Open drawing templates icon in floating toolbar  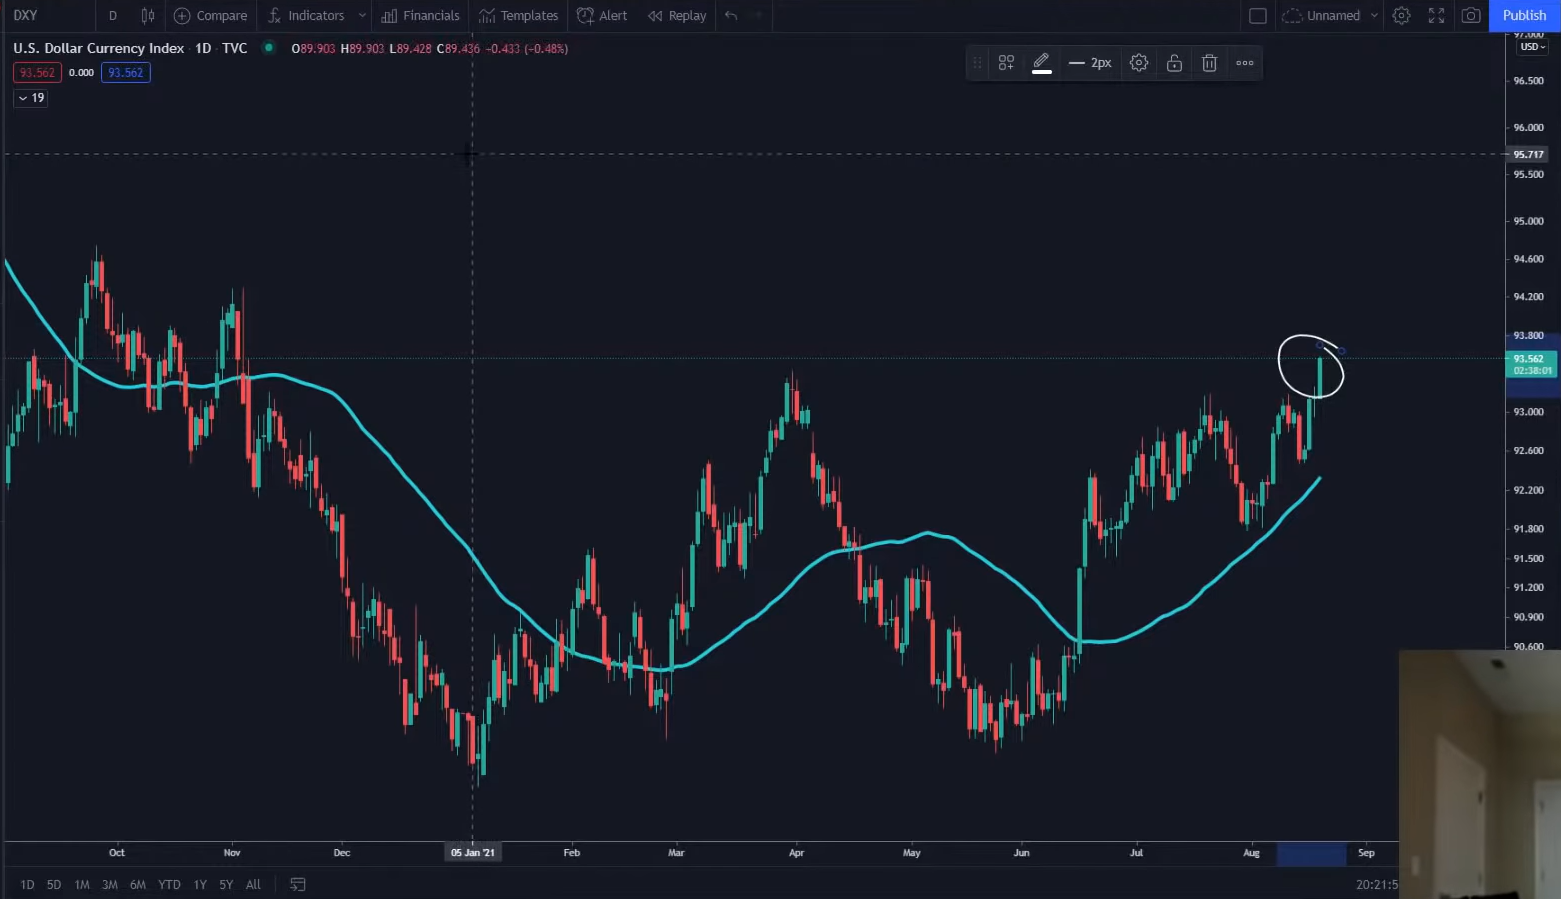pyautogui.click(x=1006, y=63)
